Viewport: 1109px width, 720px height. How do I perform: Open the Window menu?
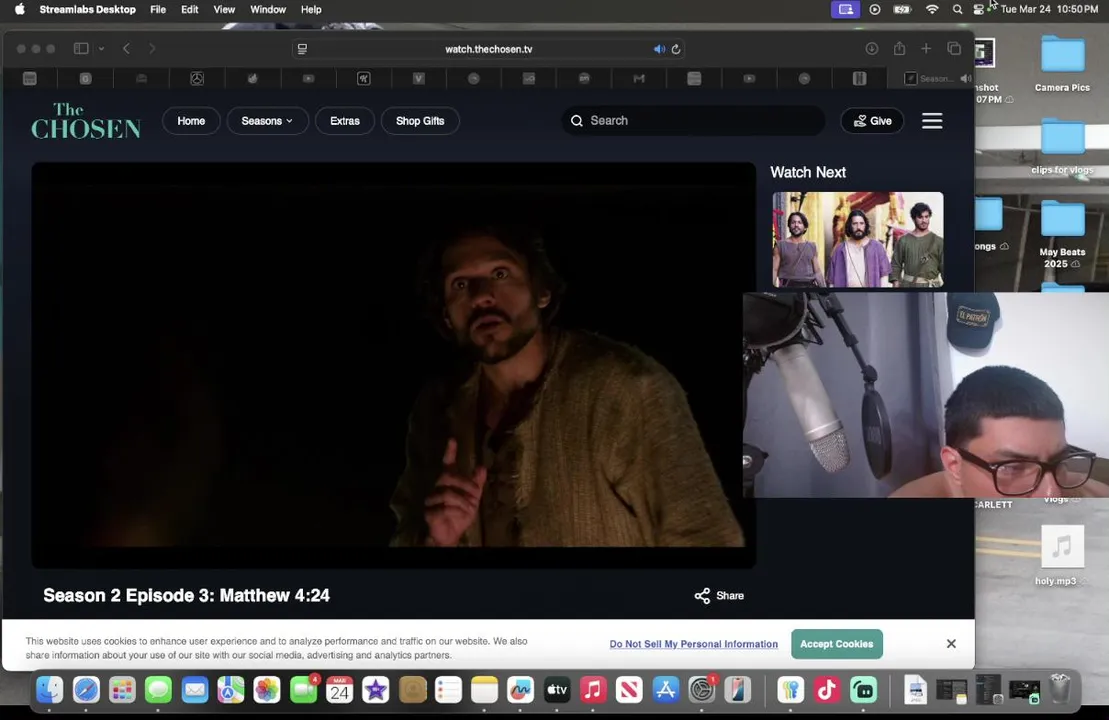268,9
